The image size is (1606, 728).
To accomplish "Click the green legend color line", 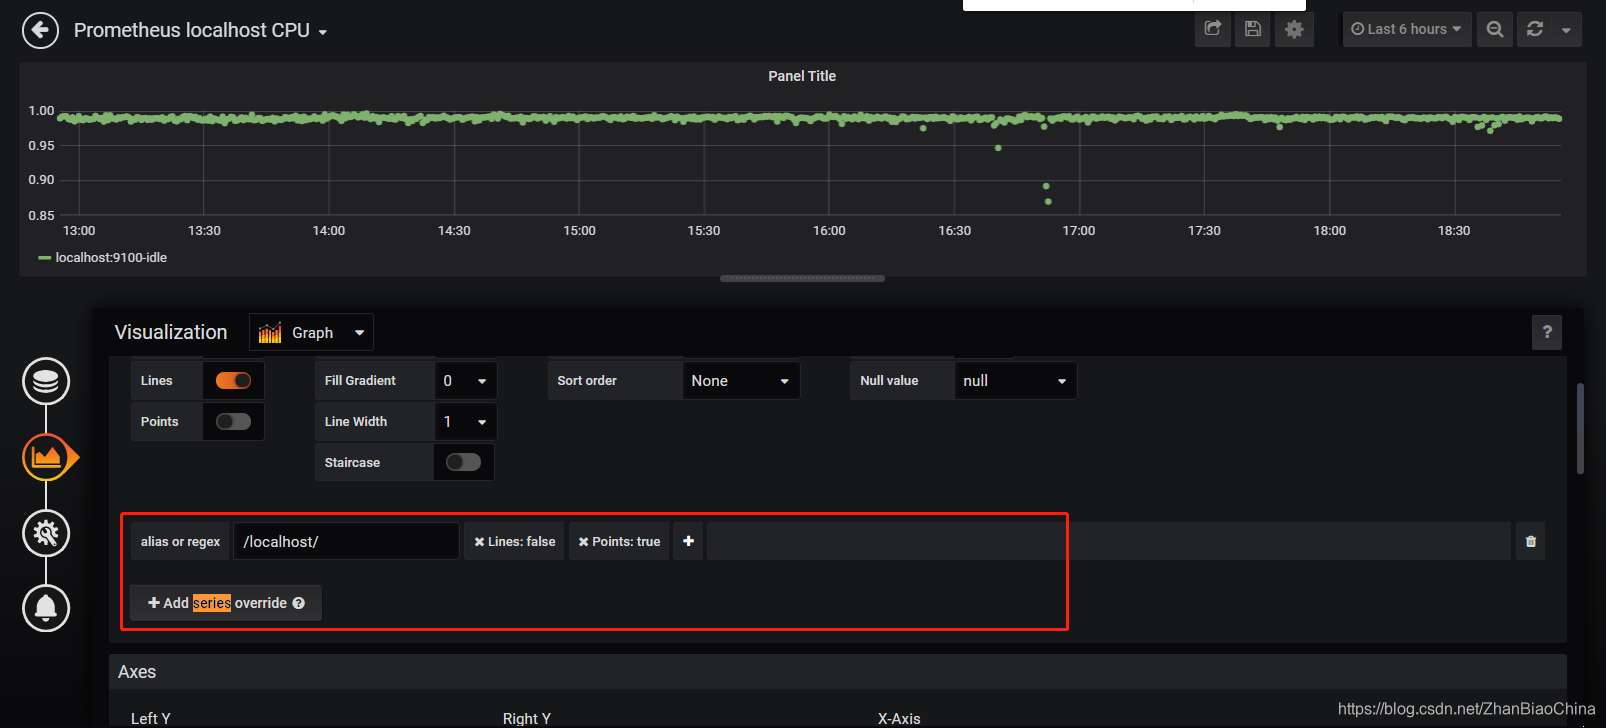I will click(44, 258).
